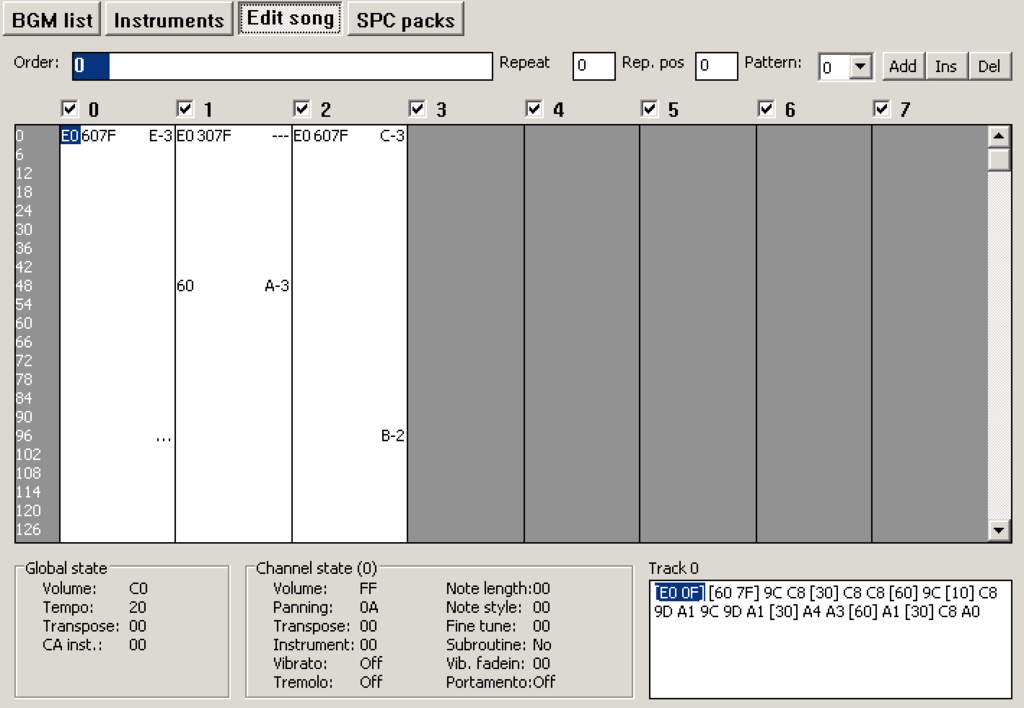
Task: Click row number 48 in the tracker
Action: tap(24, 285)
